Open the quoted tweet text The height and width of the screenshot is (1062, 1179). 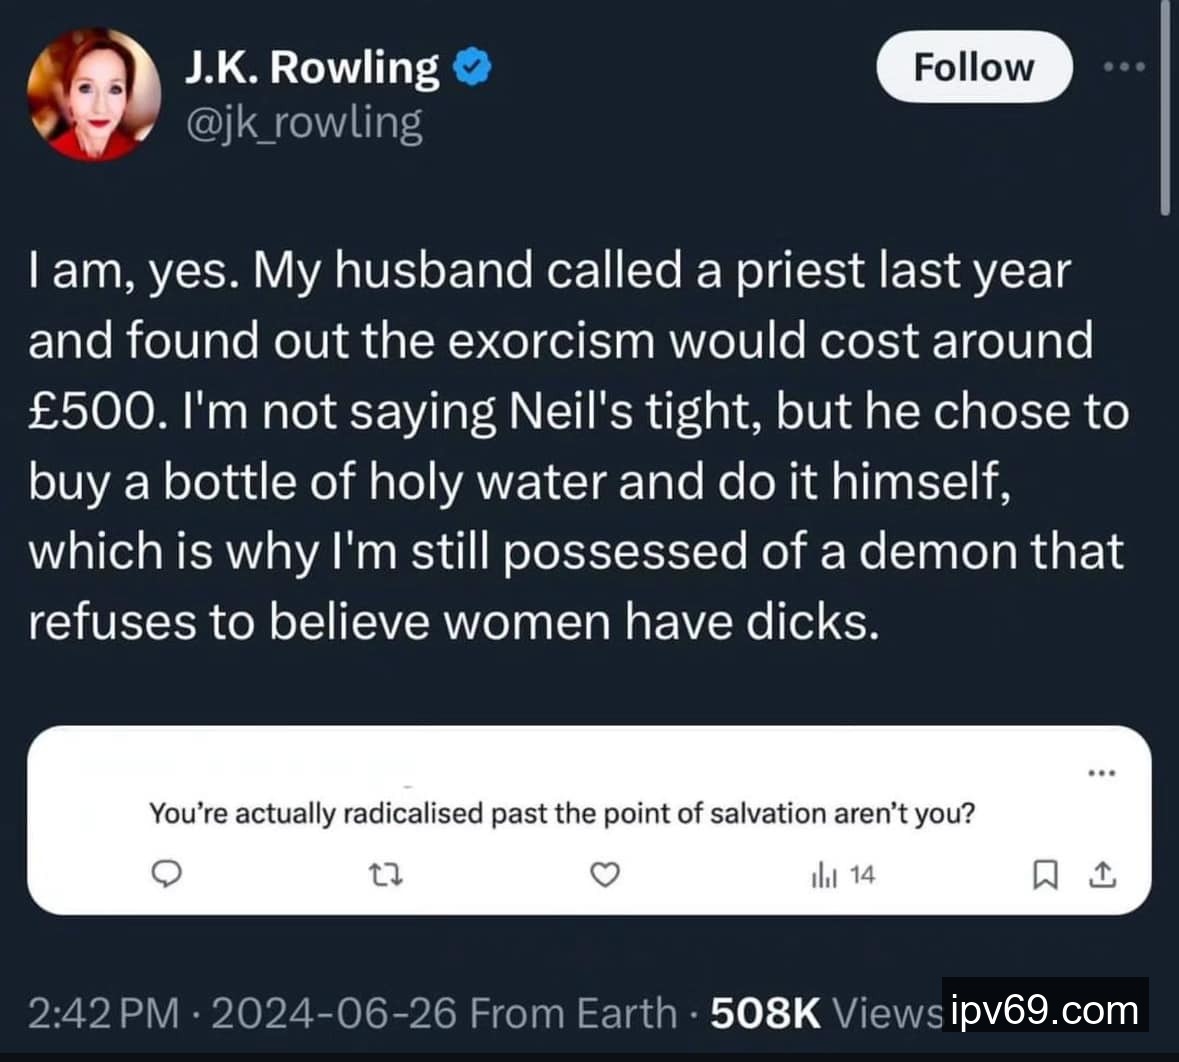point(561,814)
